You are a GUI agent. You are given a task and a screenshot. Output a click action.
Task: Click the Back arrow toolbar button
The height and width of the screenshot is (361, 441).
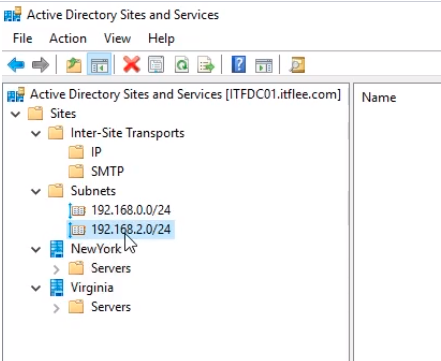pos(16,64)
